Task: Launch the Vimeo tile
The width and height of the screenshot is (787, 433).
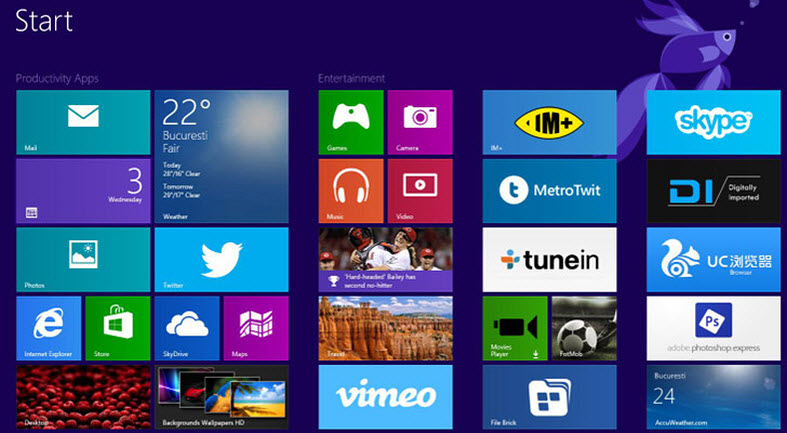Action: coord(385,396)
